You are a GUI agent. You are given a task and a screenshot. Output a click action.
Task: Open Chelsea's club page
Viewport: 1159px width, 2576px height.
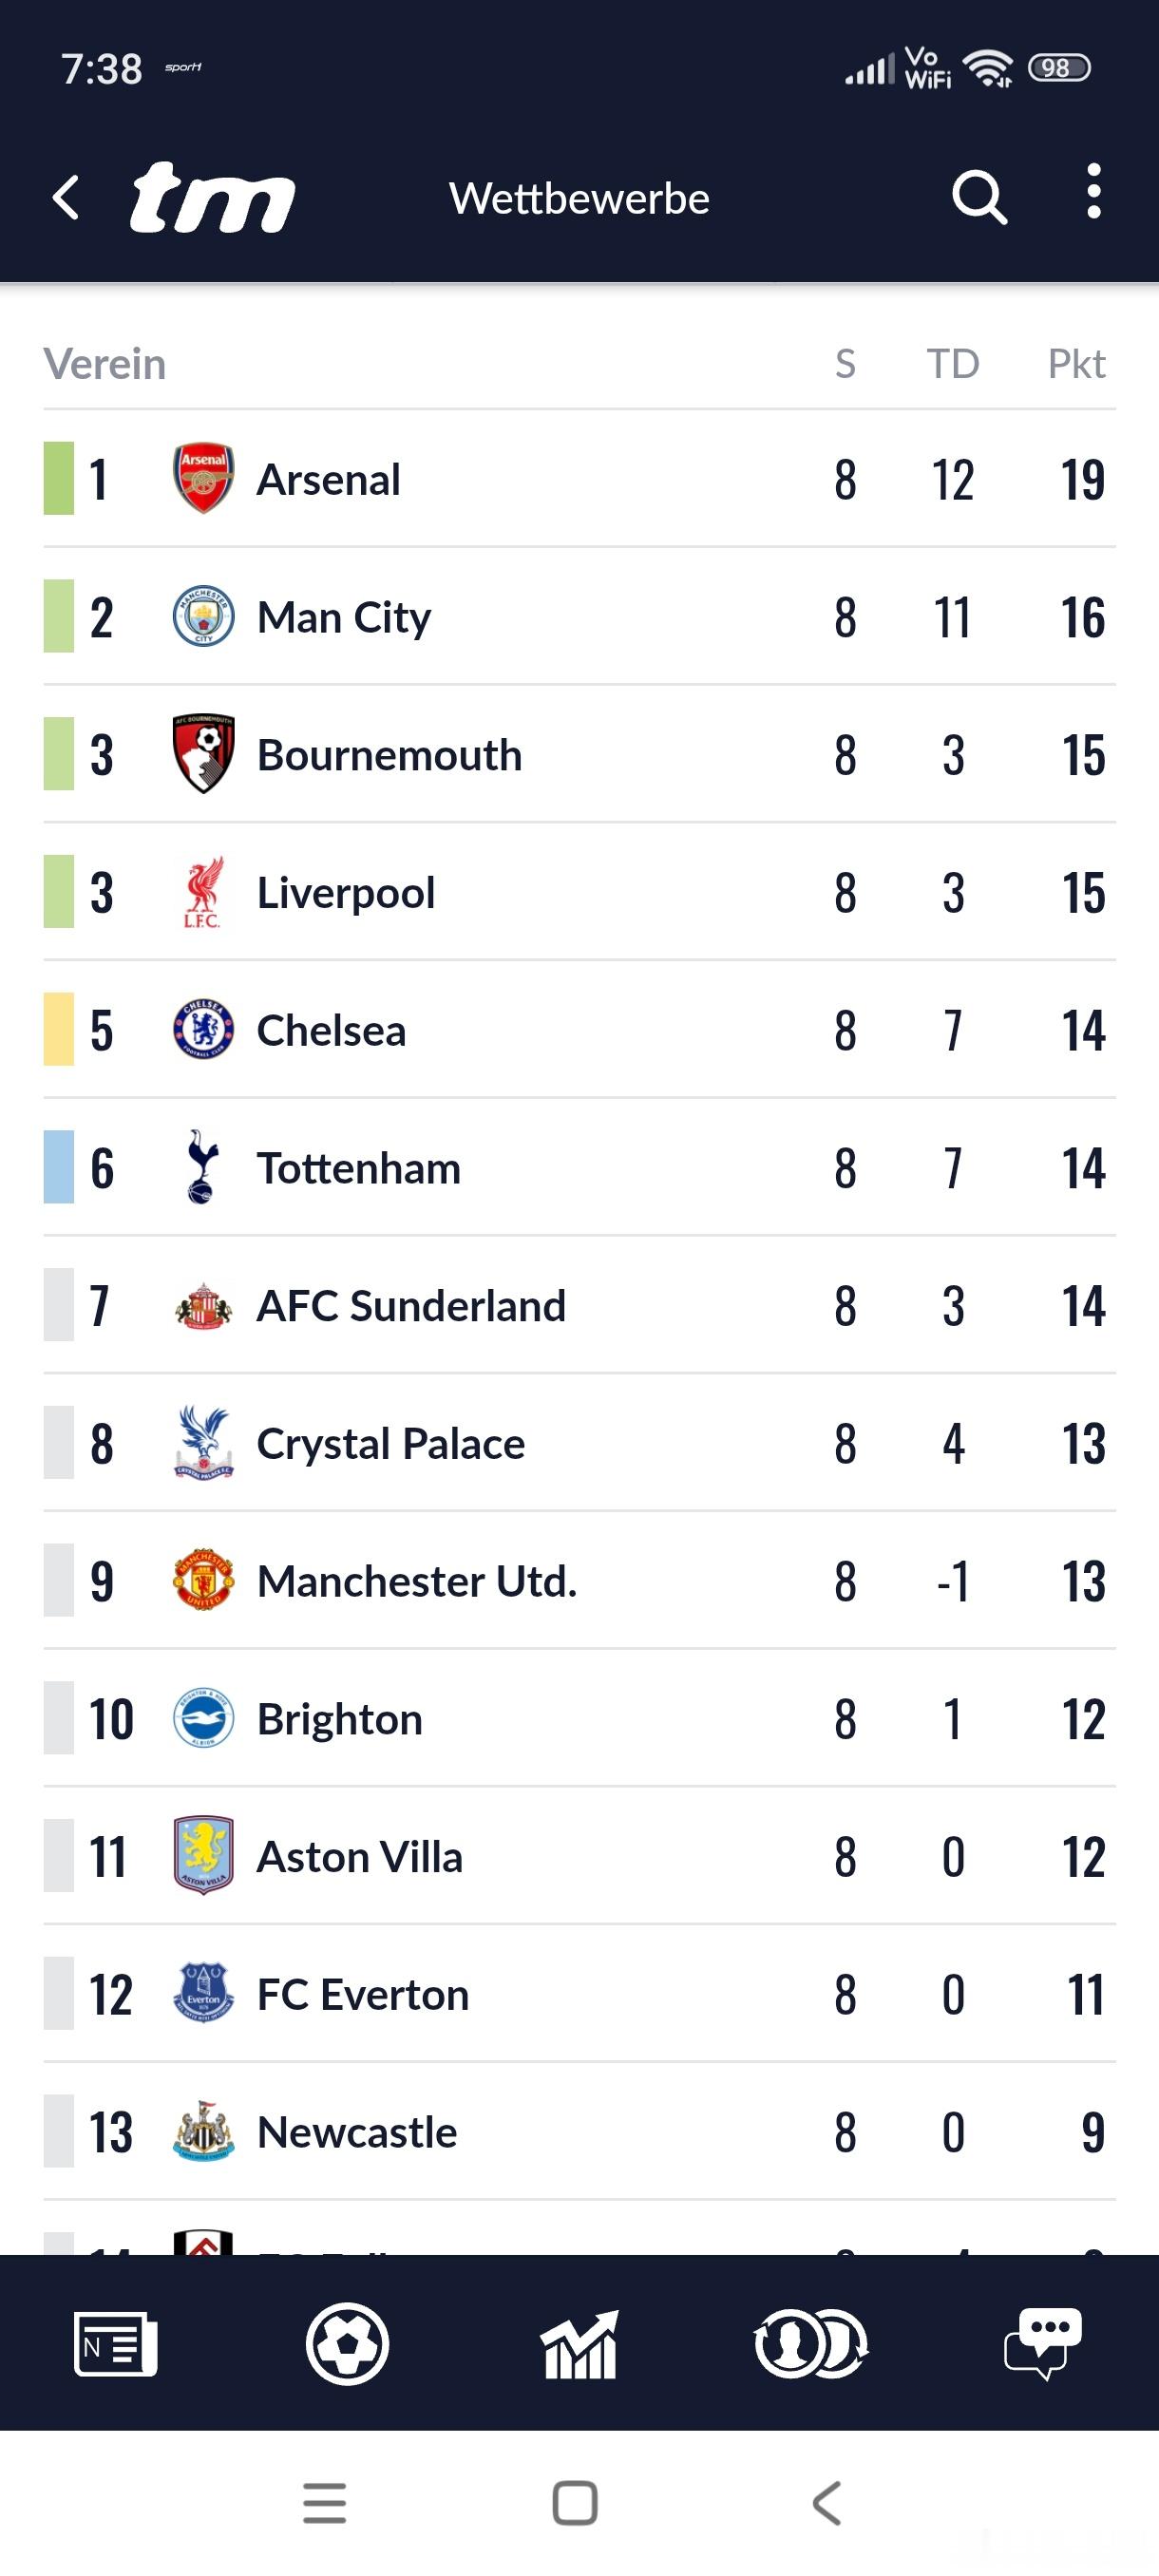(331, 1030)
